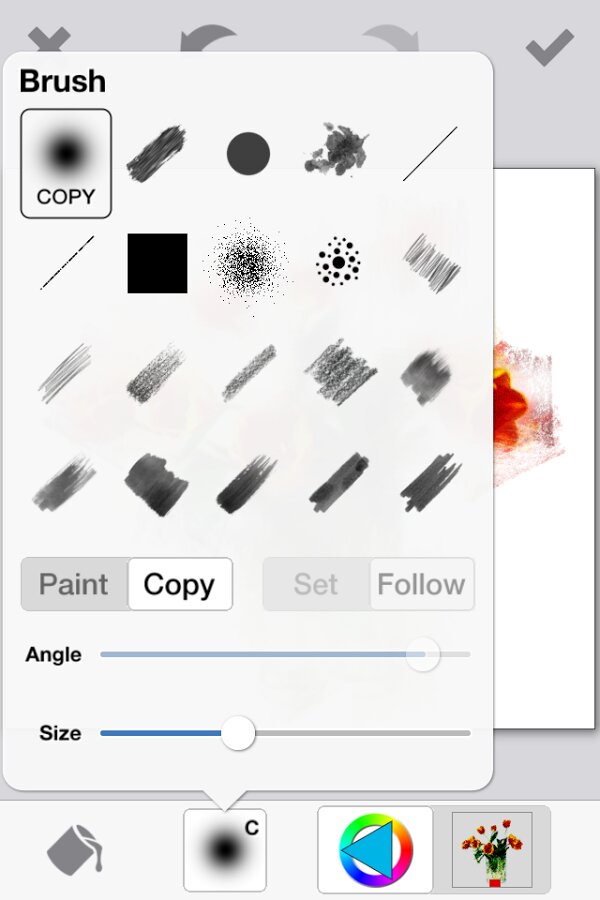Pick the solid black square brush
The width and height of the screenshot is (600, 900).
tap(157, 263)
